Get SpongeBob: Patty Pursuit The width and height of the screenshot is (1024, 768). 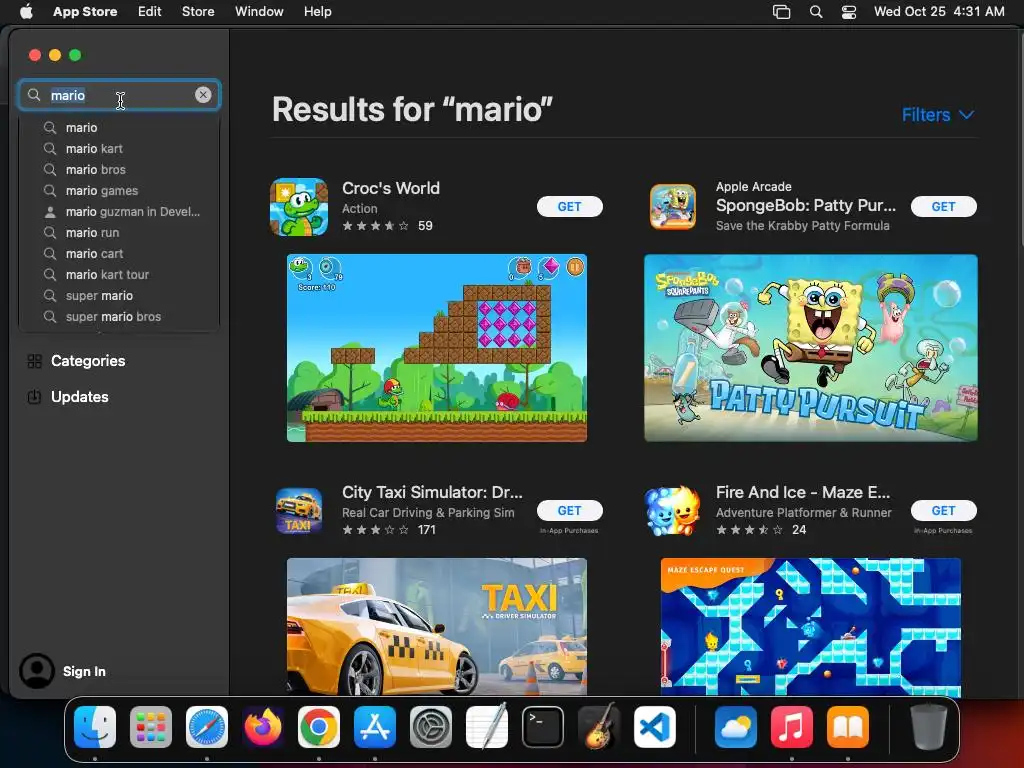(x=944, y=206)
